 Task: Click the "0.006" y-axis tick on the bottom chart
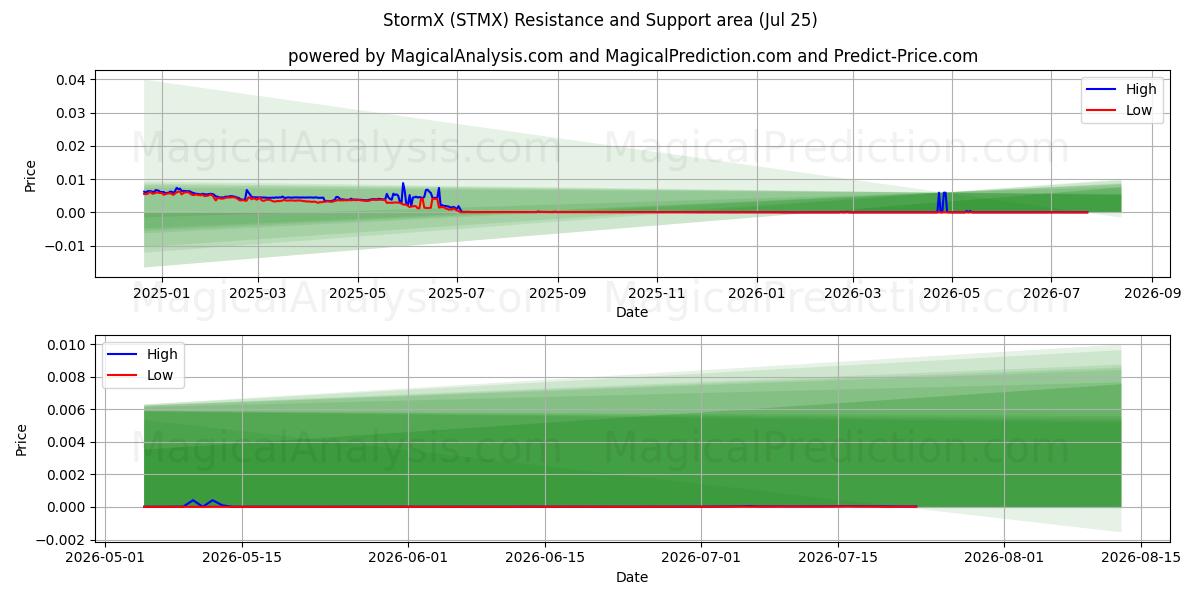(x=69, y=410)
